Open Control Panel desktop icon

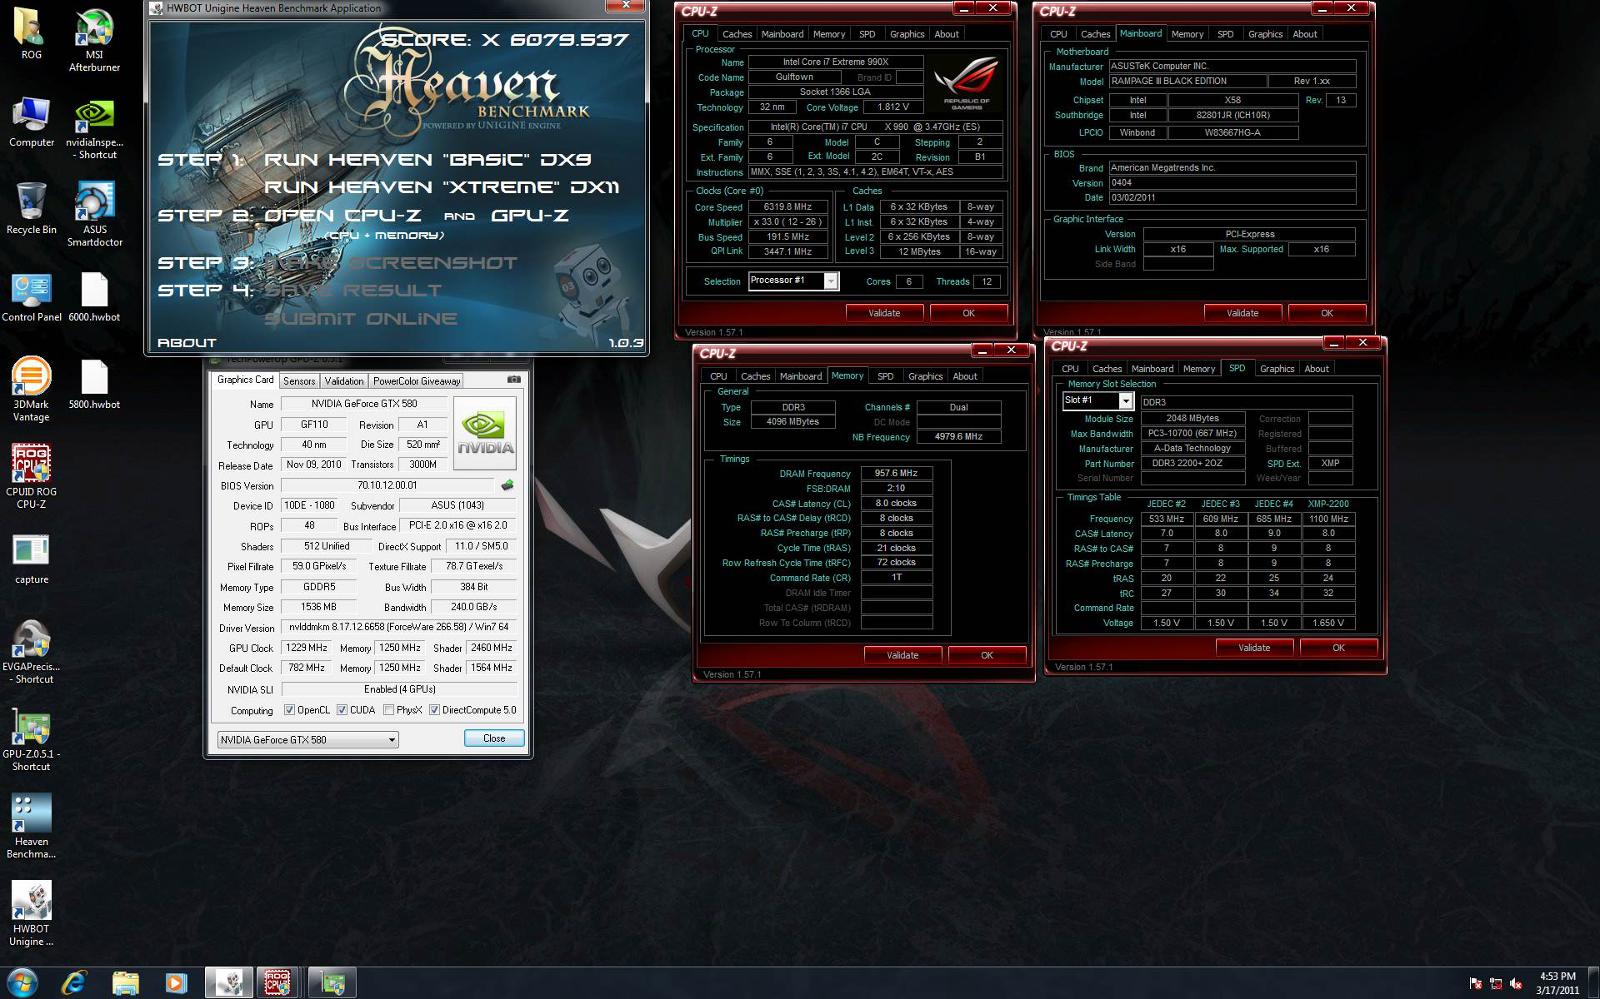pos(31,296)
